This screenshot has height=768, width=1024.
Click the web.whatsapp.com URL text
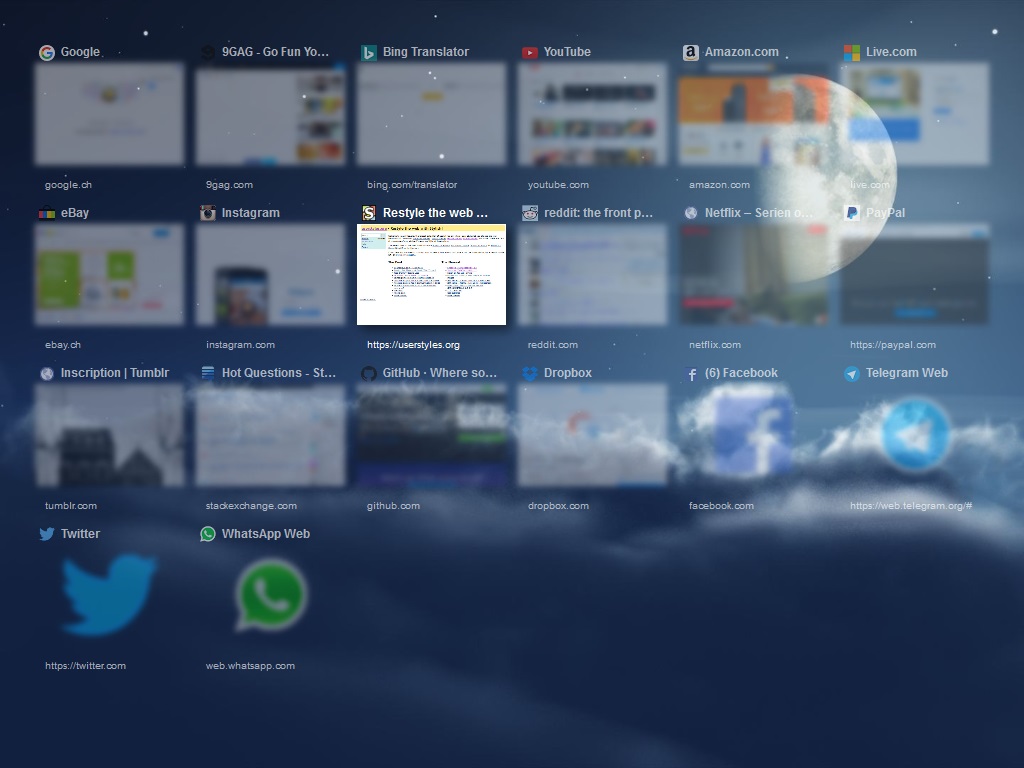[250, 666]
